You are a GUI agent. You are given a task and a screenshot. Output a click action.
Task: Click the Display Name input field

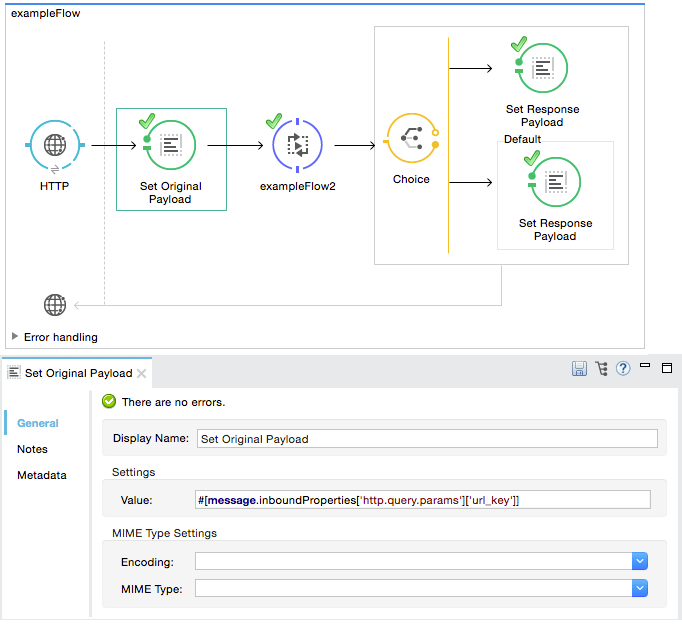pos(426,438)
